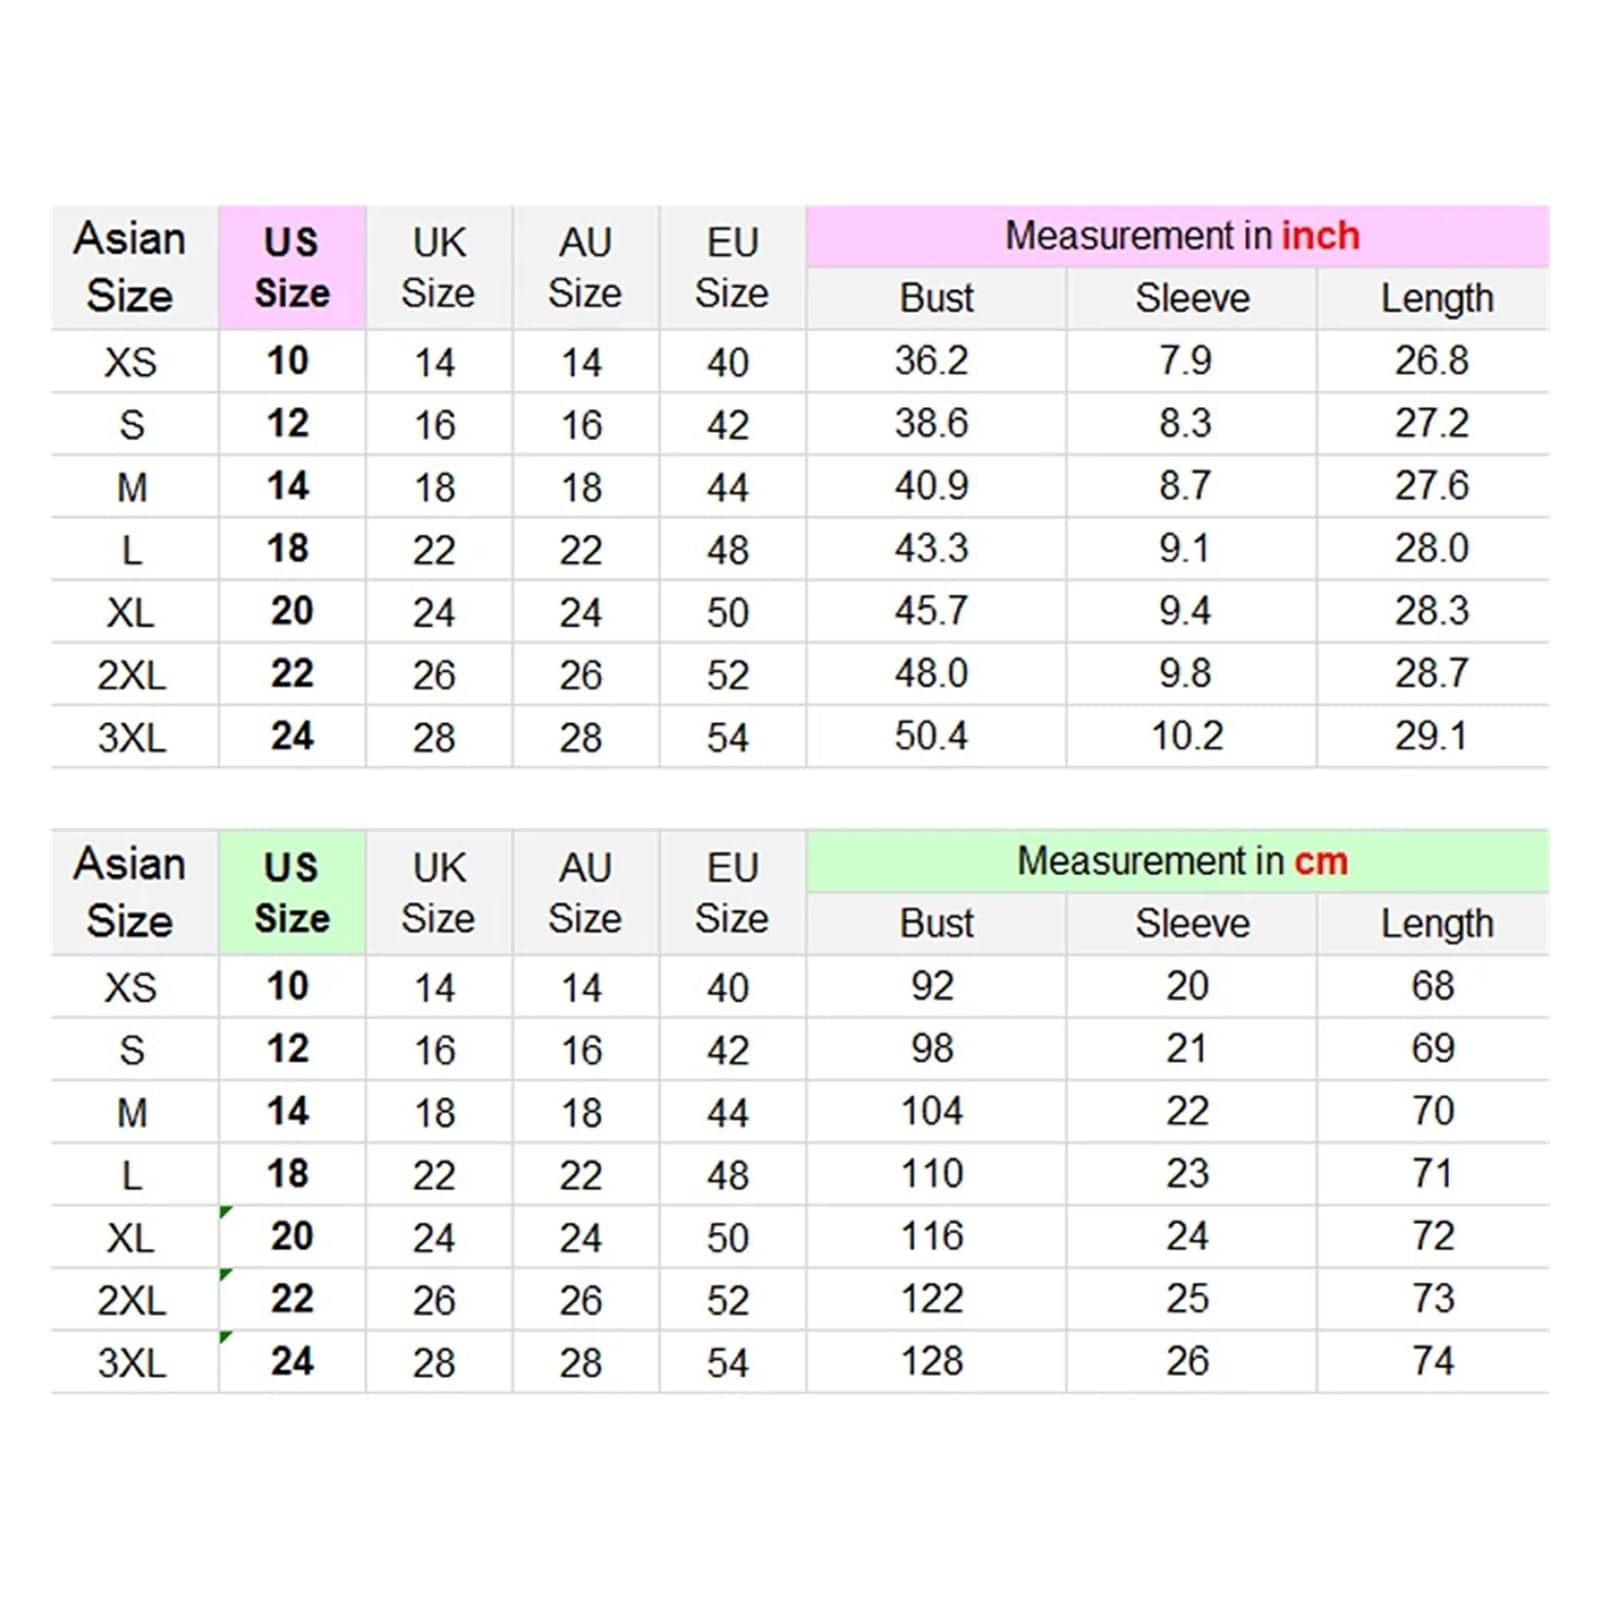Select the 36.2 bust cell for XS
Viewport: 1600px width, 1600px height.
click(x=936, y=361)
